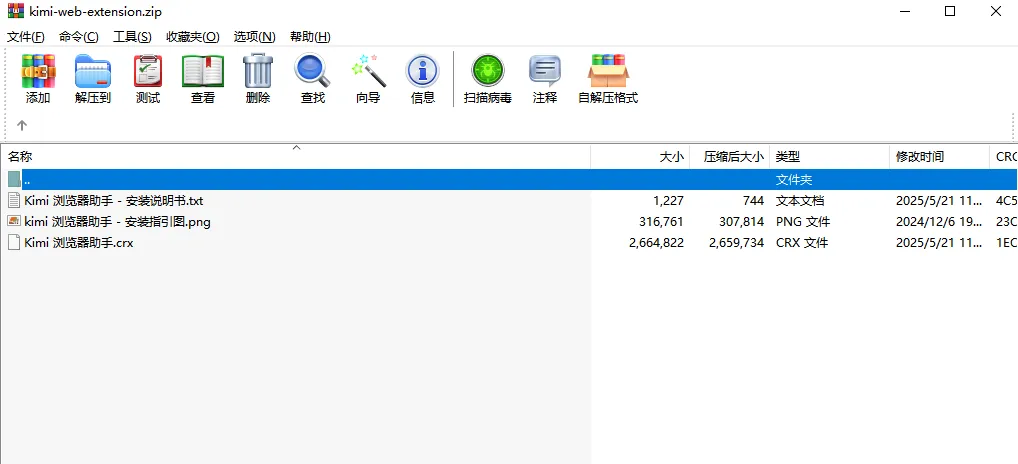The width and height of the screenshot is (1018, 464).
Task: Sort by the 大小 column header
Action: 640,156
